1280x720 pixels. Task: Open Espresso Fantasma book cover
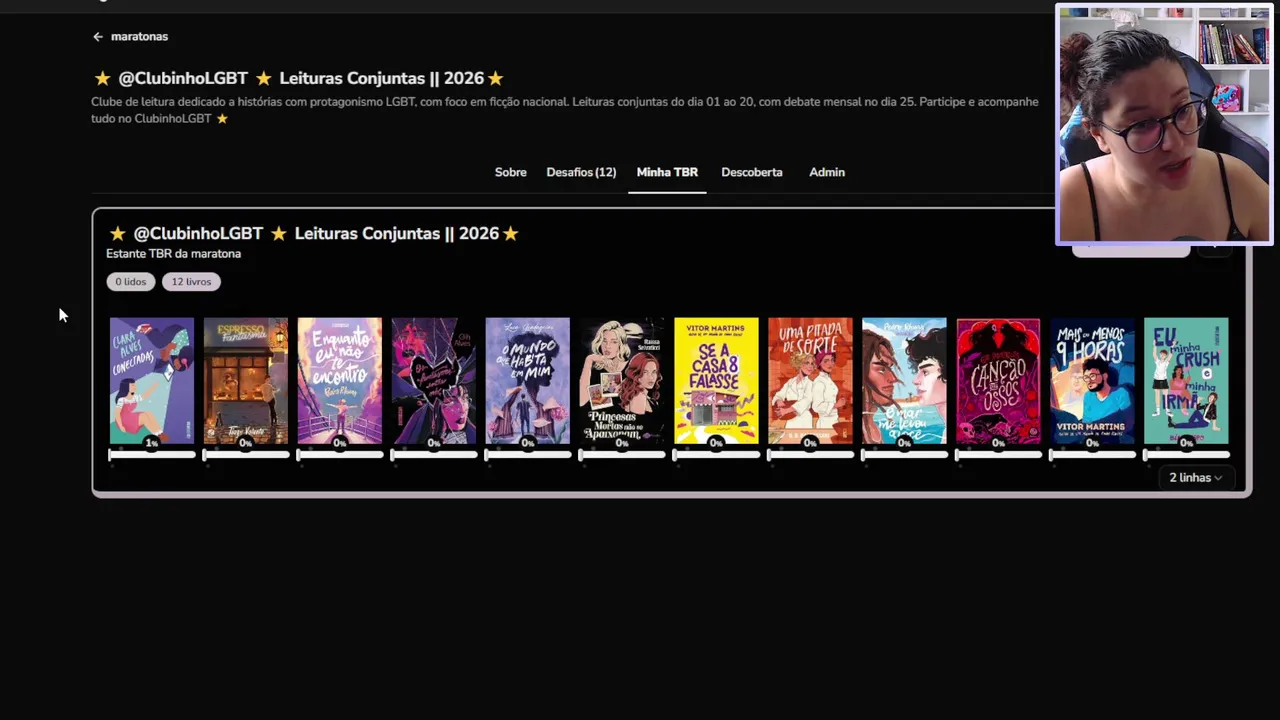point(246,381)
